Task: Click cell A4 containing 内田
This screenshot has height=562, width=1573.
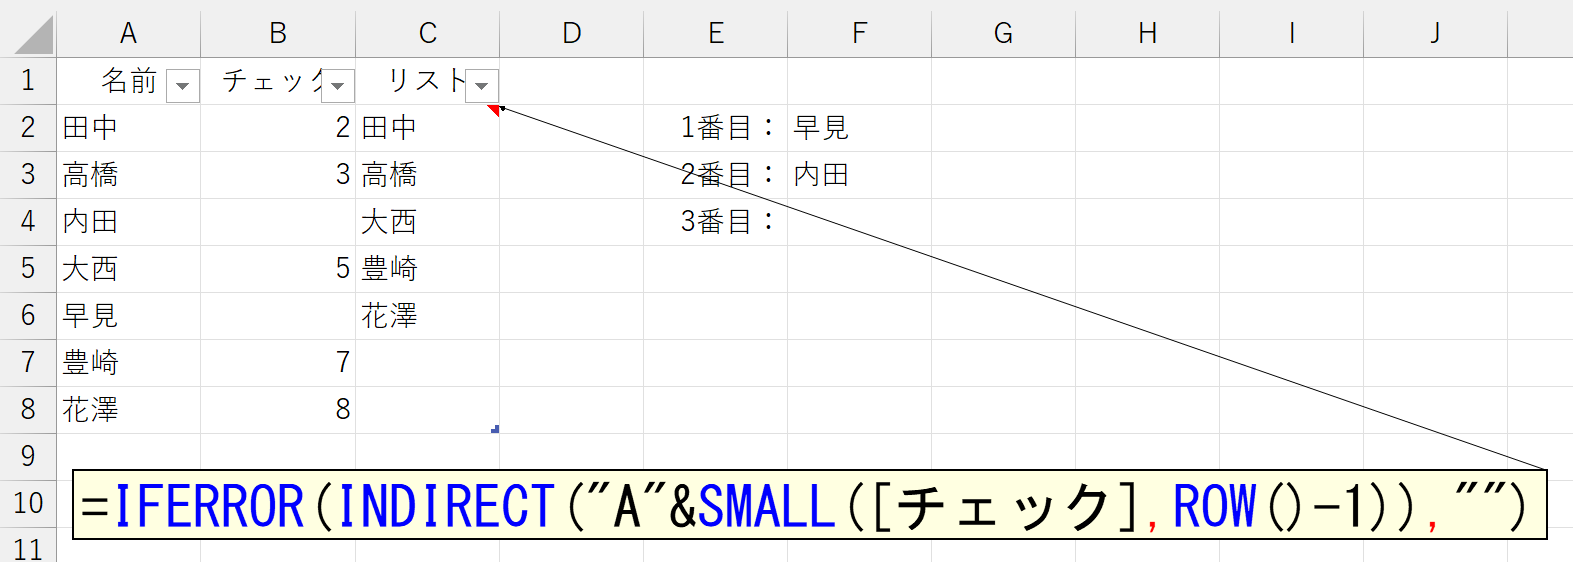Action: pos(128,222)
